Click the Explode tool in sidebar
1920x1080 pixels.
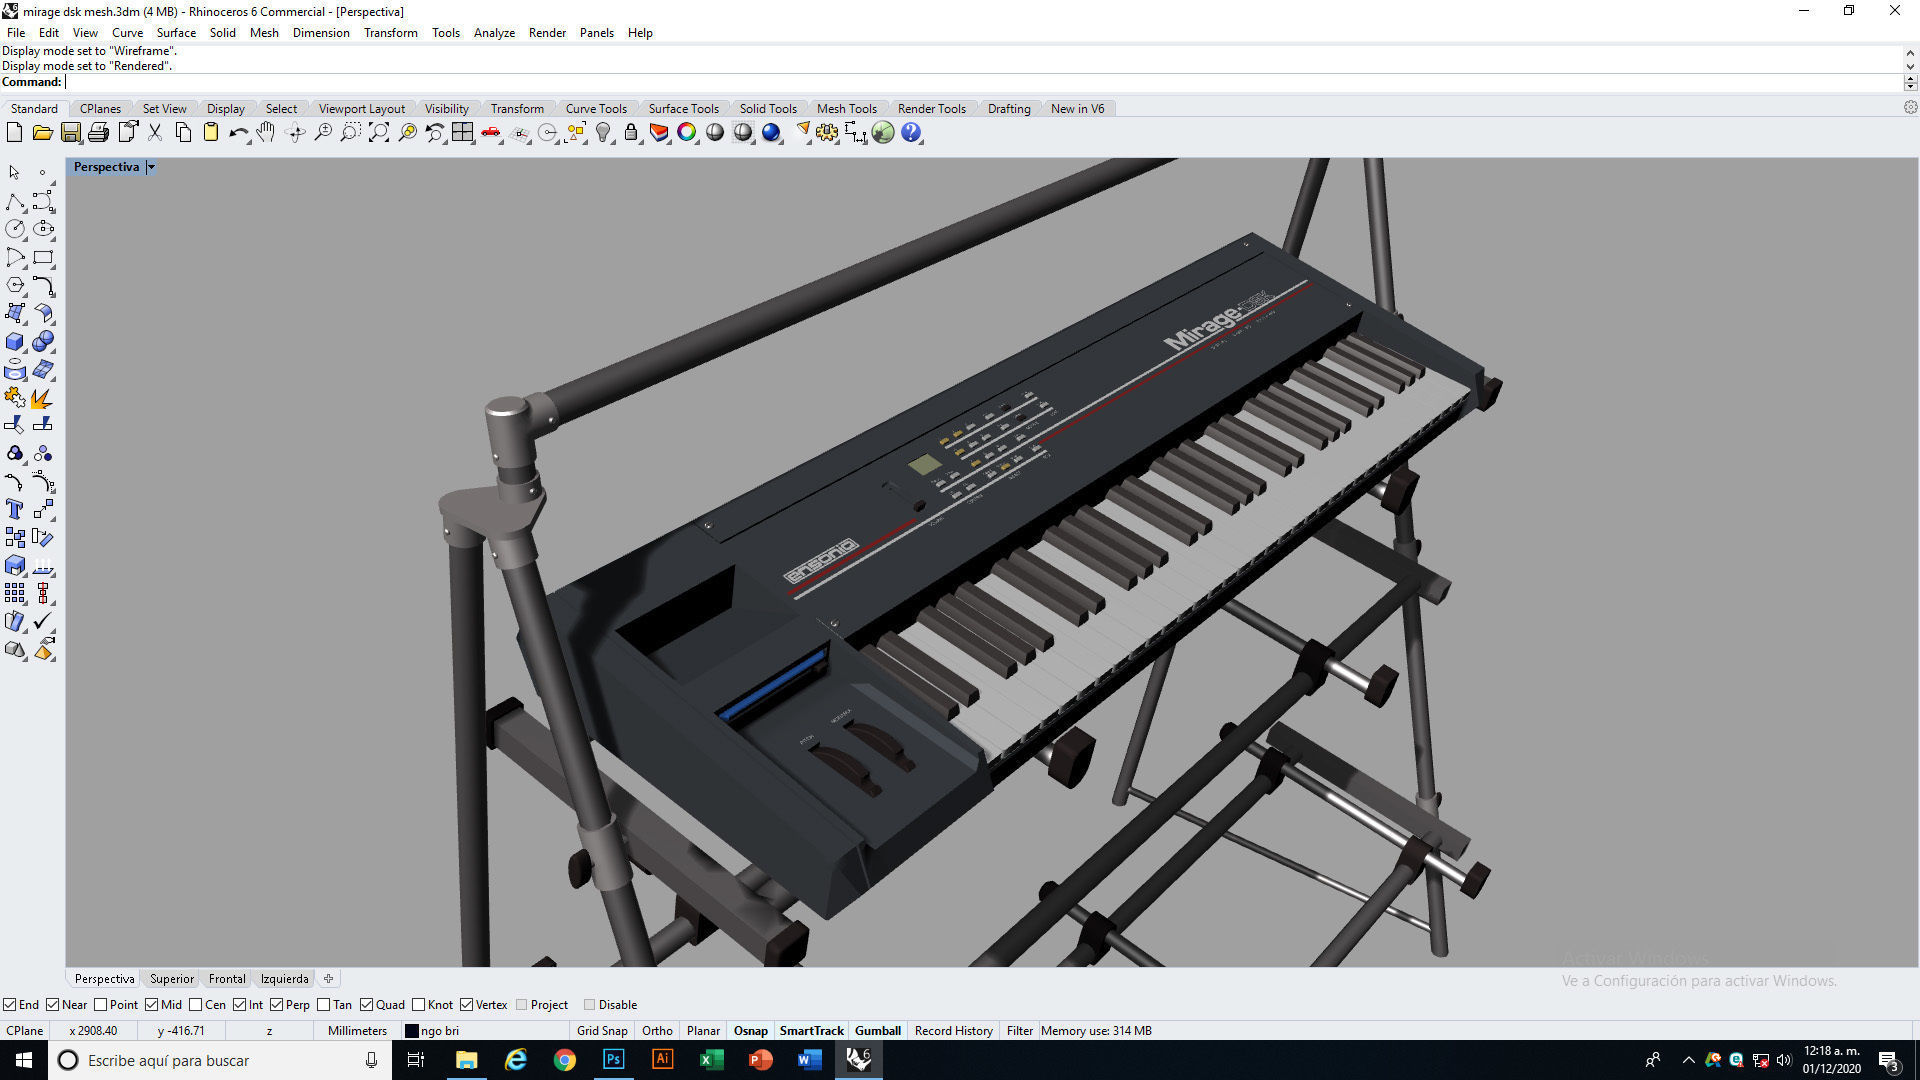(x=43, y=398)
